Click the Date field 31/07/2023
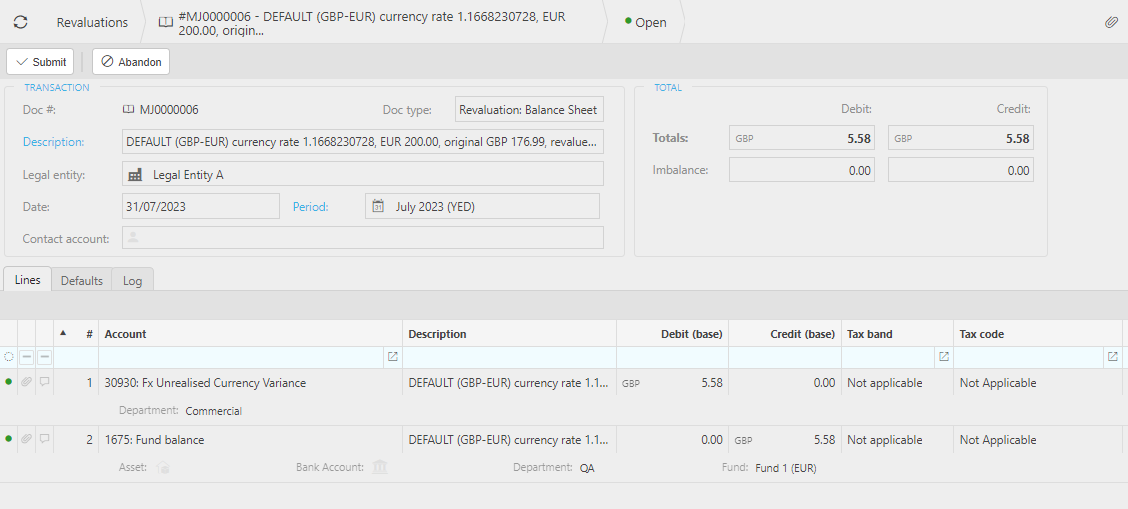The height and width of the screenshot is (509, 1128). [201, 206]
